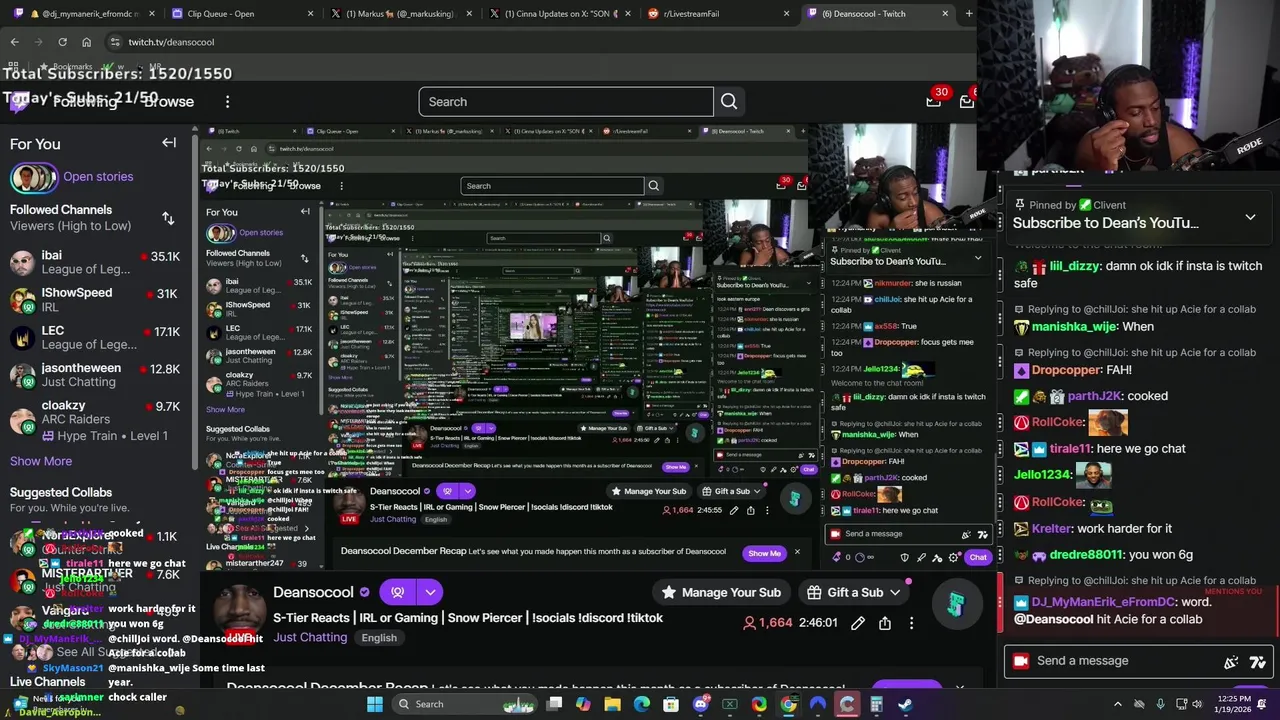Expand Show More under followed channels
The height and width of the screenshot is (720, 1280).
click(41, 461)
